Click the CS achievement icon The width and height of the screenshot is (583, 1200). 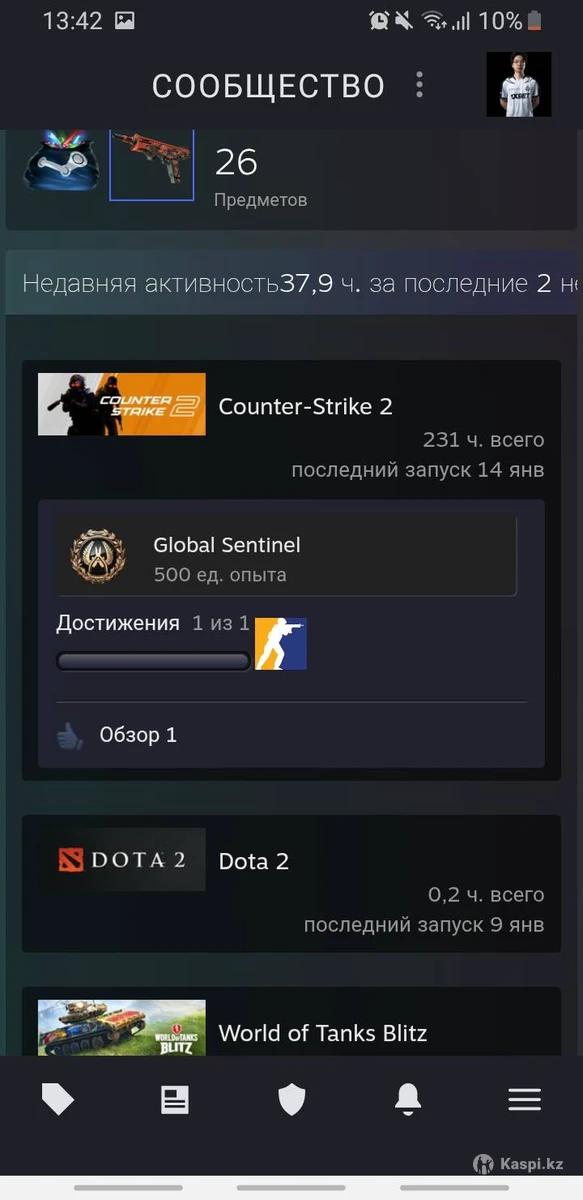click(281, 643)
